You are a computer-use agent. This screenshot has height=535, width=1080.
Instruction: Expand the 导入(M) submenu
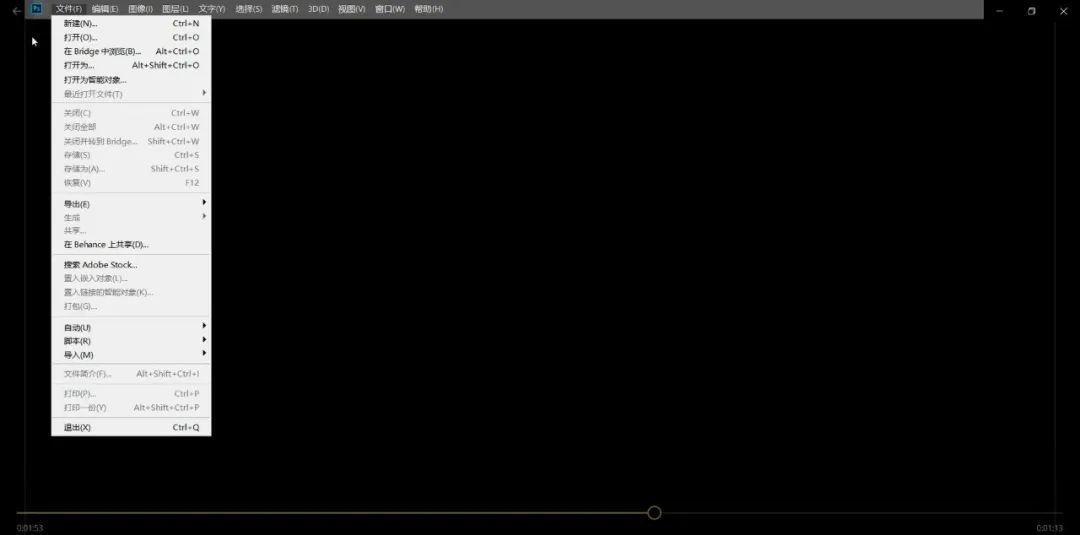(78, 355)
